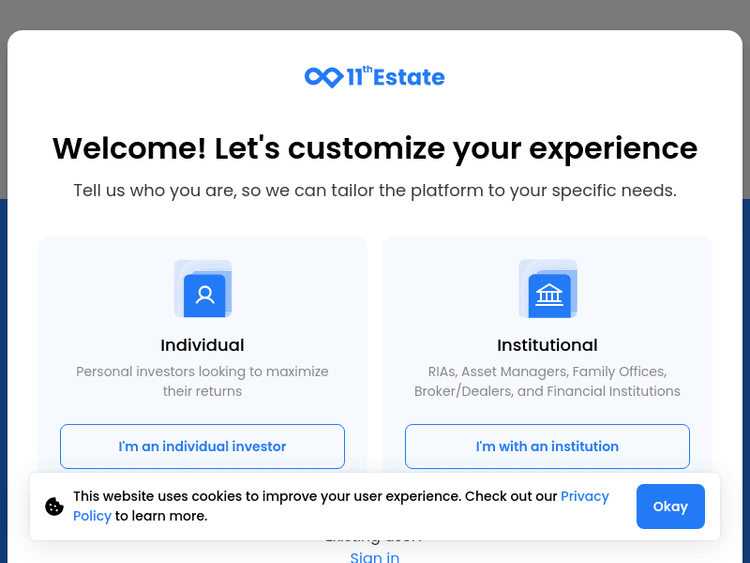
Task: Open the Privacy Policy link
Action: 584,497
